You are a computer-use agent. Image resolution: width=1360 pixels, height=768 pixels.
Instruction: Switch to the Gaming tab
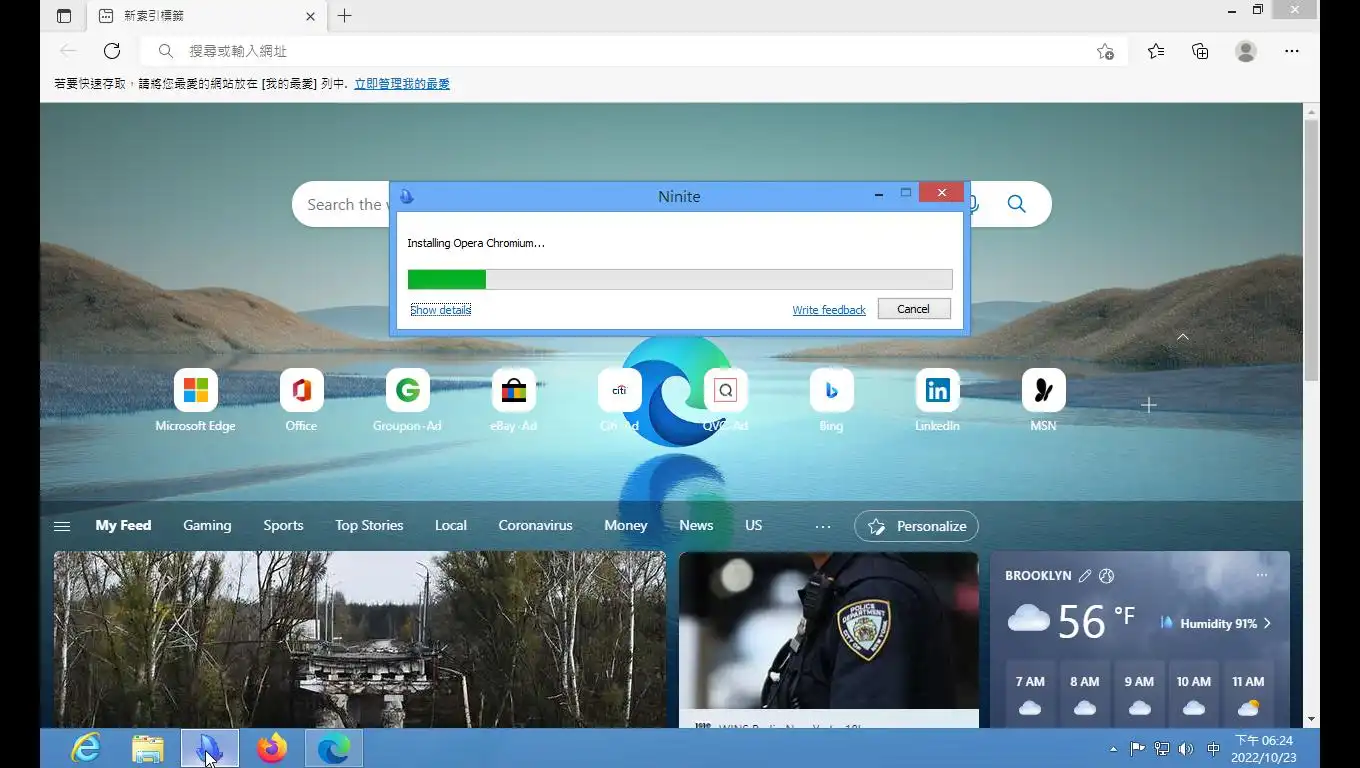(x=207, y=525)
